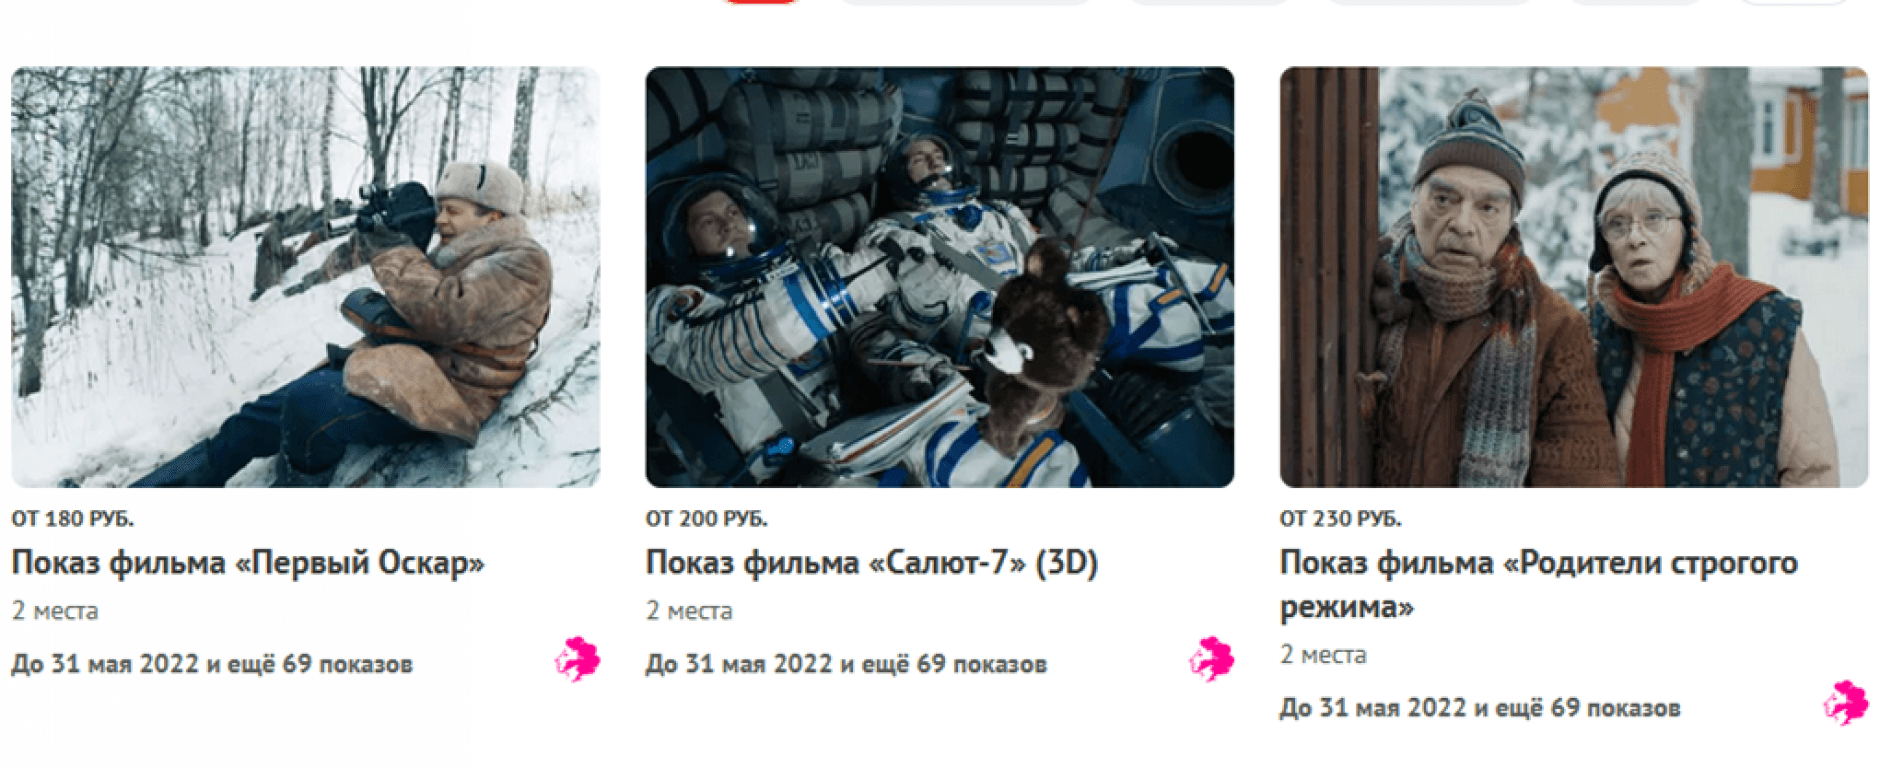Open the «Показ фильма «Родители строгого режима»» link
Viewport: 1903px width, 768px height.
pyautogui.click(x=1539, y=585)
